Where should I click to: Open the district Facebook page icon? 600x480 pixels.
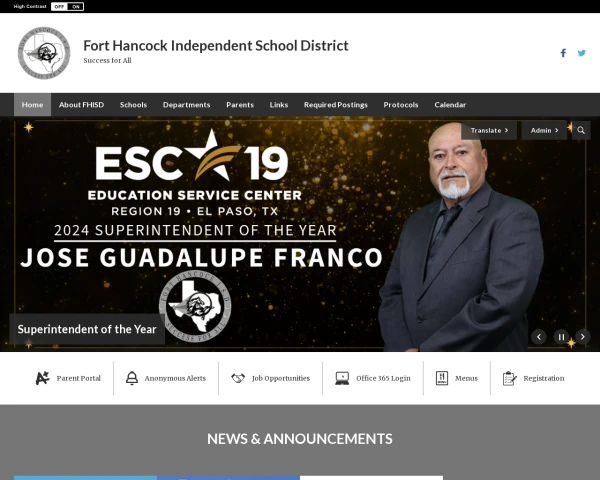563,53
